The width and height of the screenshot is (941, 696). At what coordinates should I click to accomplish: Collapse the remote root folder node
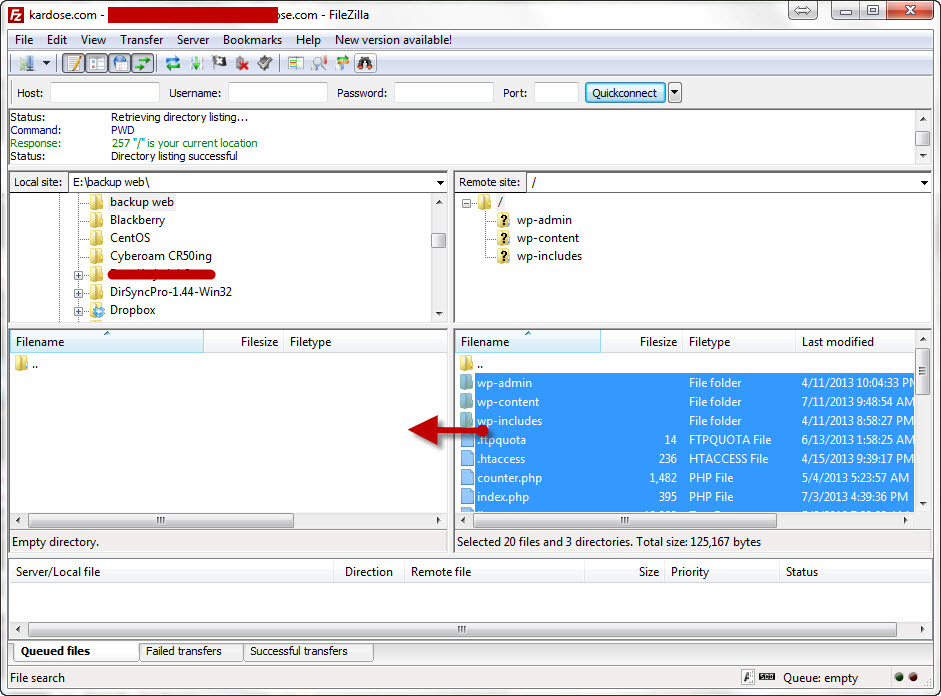click(466, 203)
